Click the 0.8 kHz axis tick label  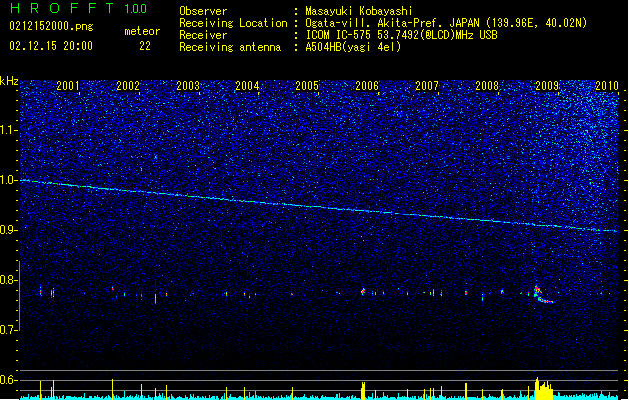pyautogui.click(x=9, y=280)
